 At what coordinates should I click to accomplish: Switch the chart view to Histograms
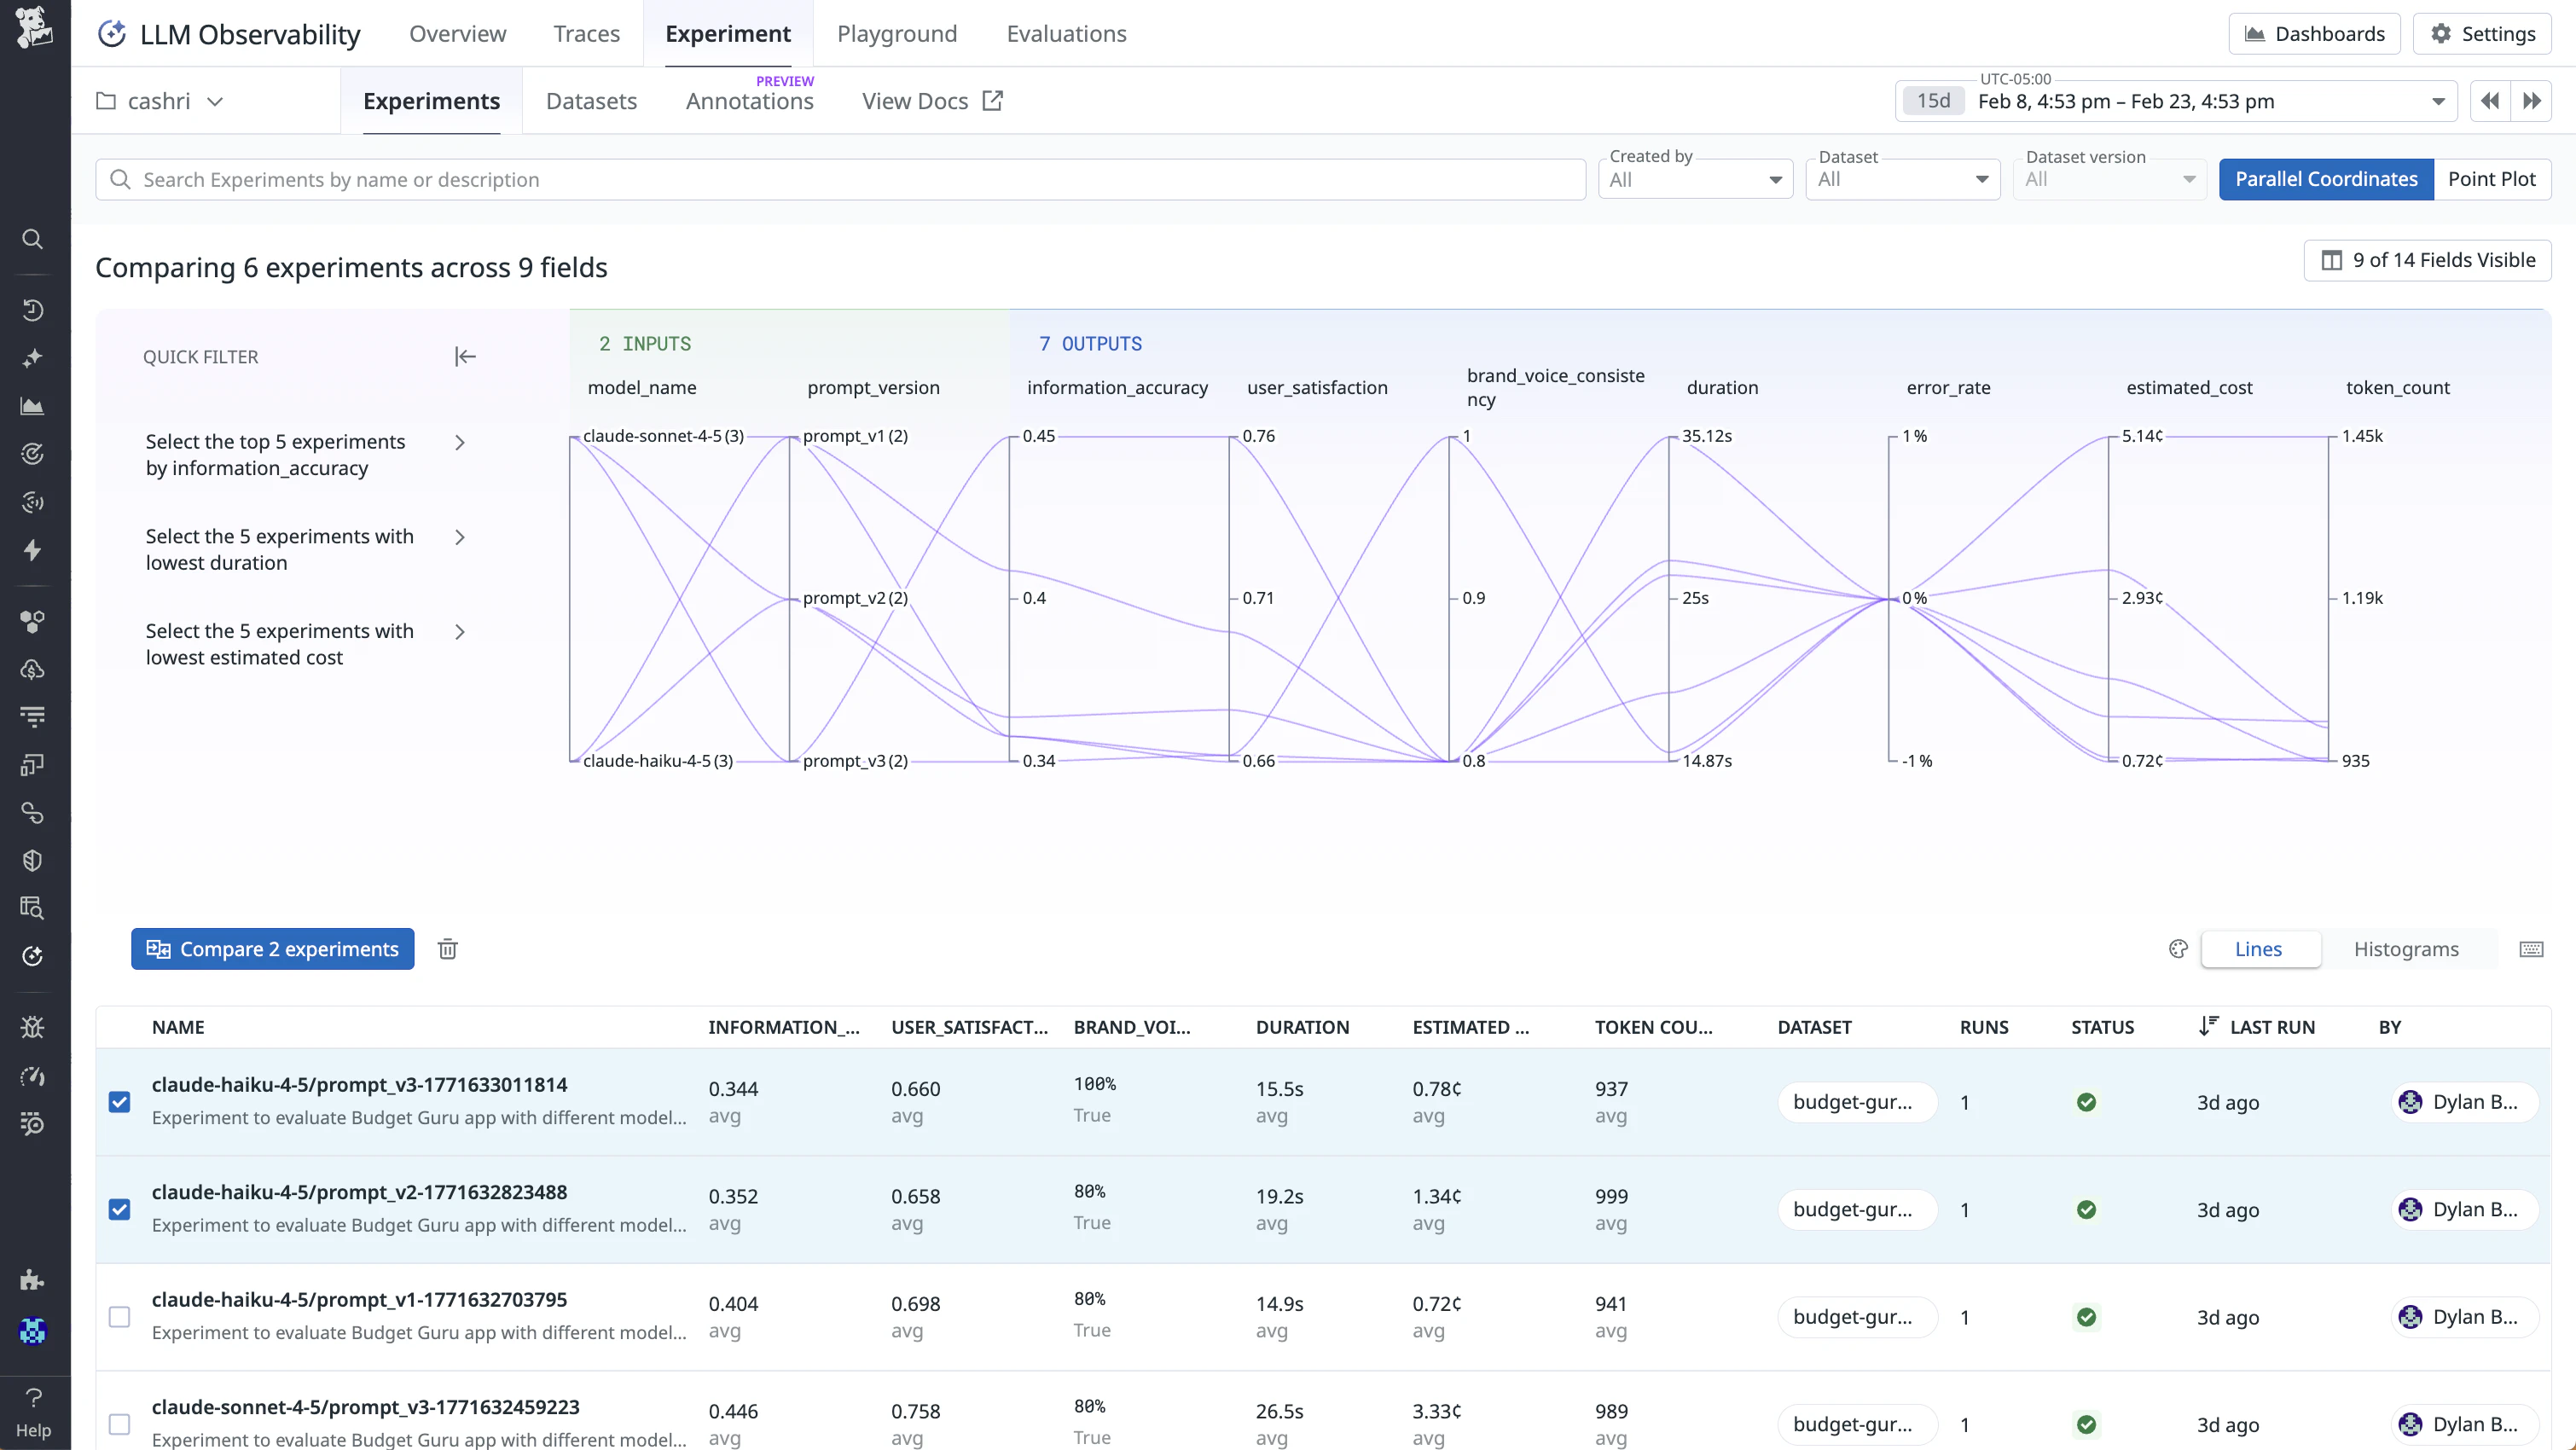click(x=2406, y=948)
